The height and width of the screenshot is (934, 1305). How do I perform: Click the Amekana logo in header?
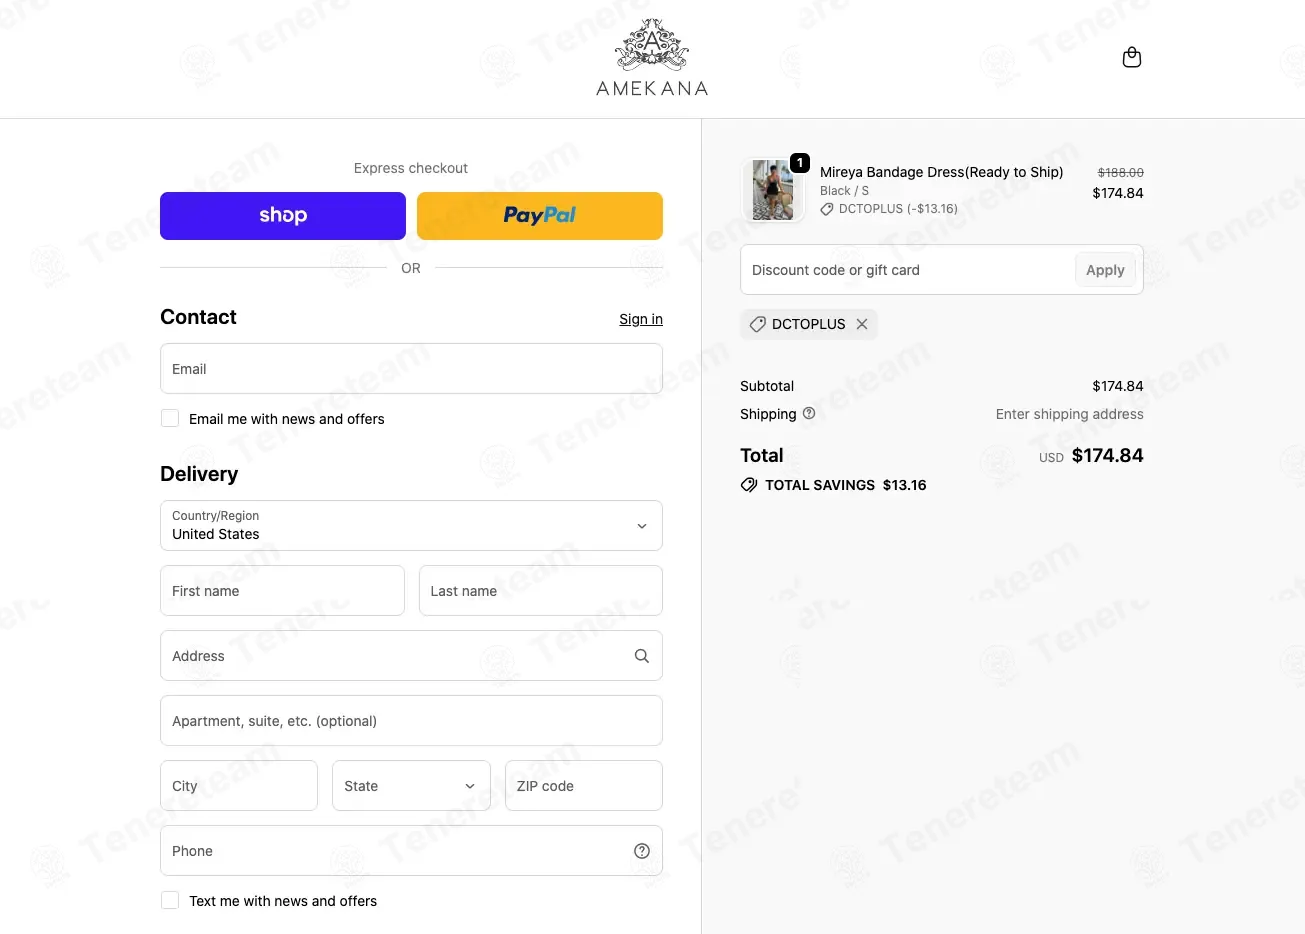tap(652, 58)
